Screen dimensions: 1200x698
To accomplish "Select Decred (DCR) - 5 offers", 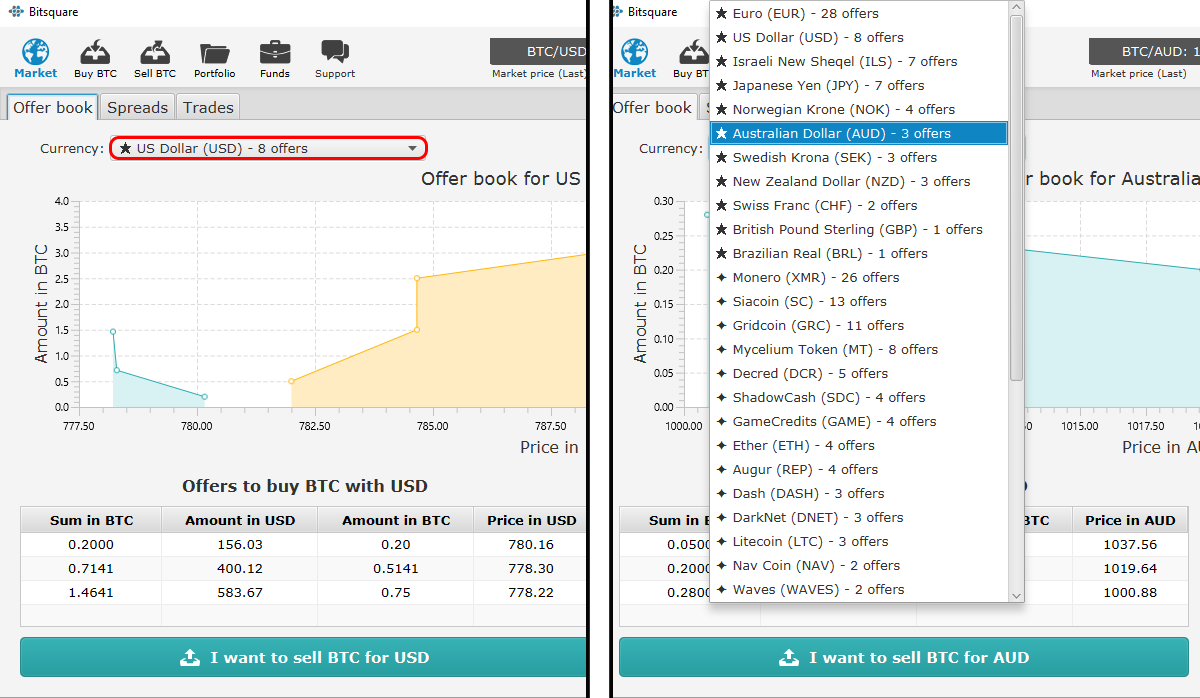I will (x=859, y=374).
